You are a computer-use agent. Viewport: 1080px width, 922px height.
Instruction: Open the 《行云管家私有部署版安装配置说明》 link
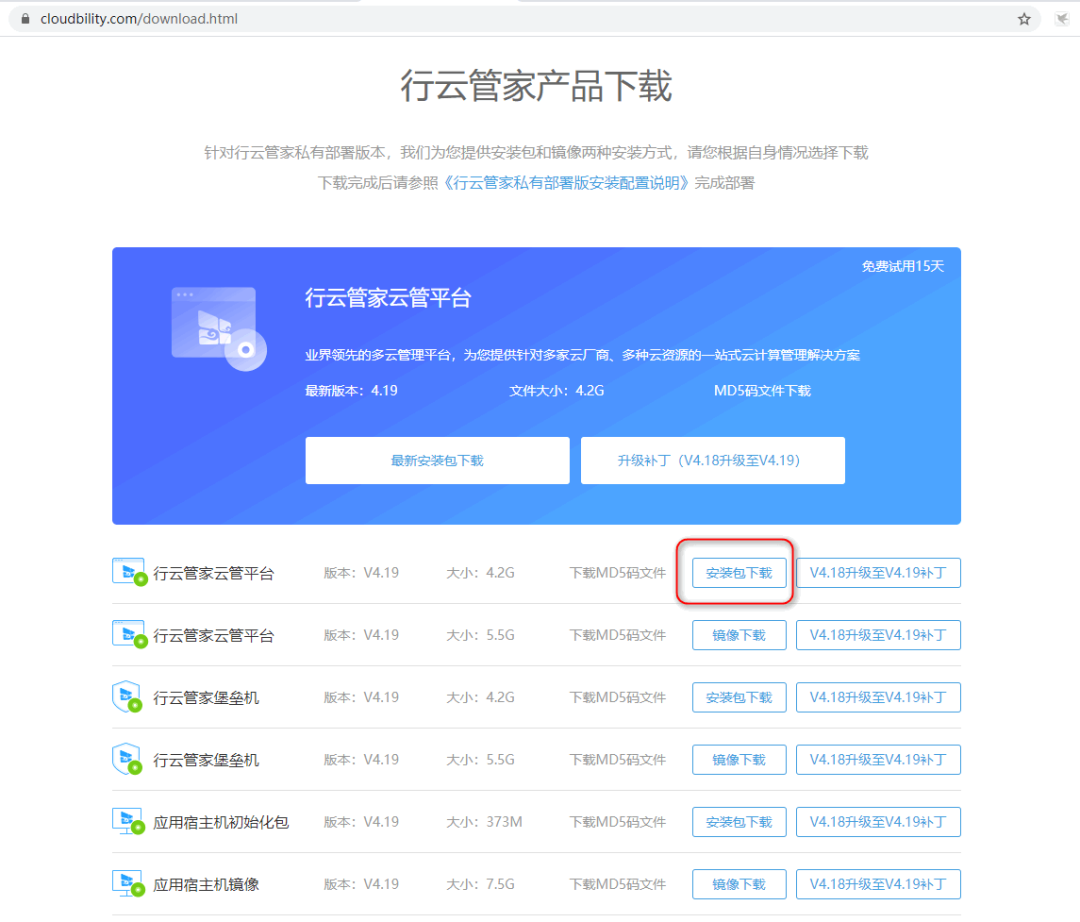(x=565, y=183)
